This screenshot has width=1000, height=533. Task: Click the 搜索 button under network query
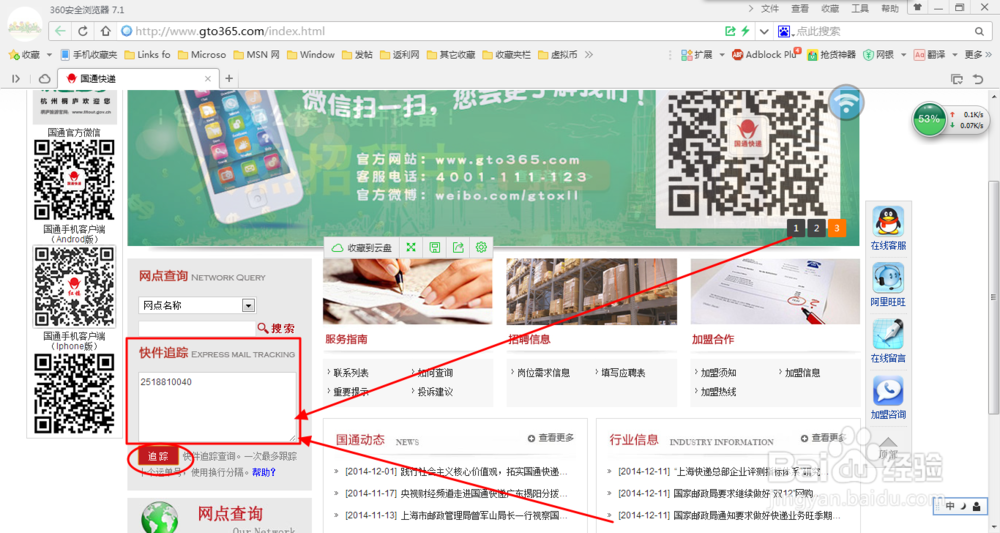coord(276,328)
